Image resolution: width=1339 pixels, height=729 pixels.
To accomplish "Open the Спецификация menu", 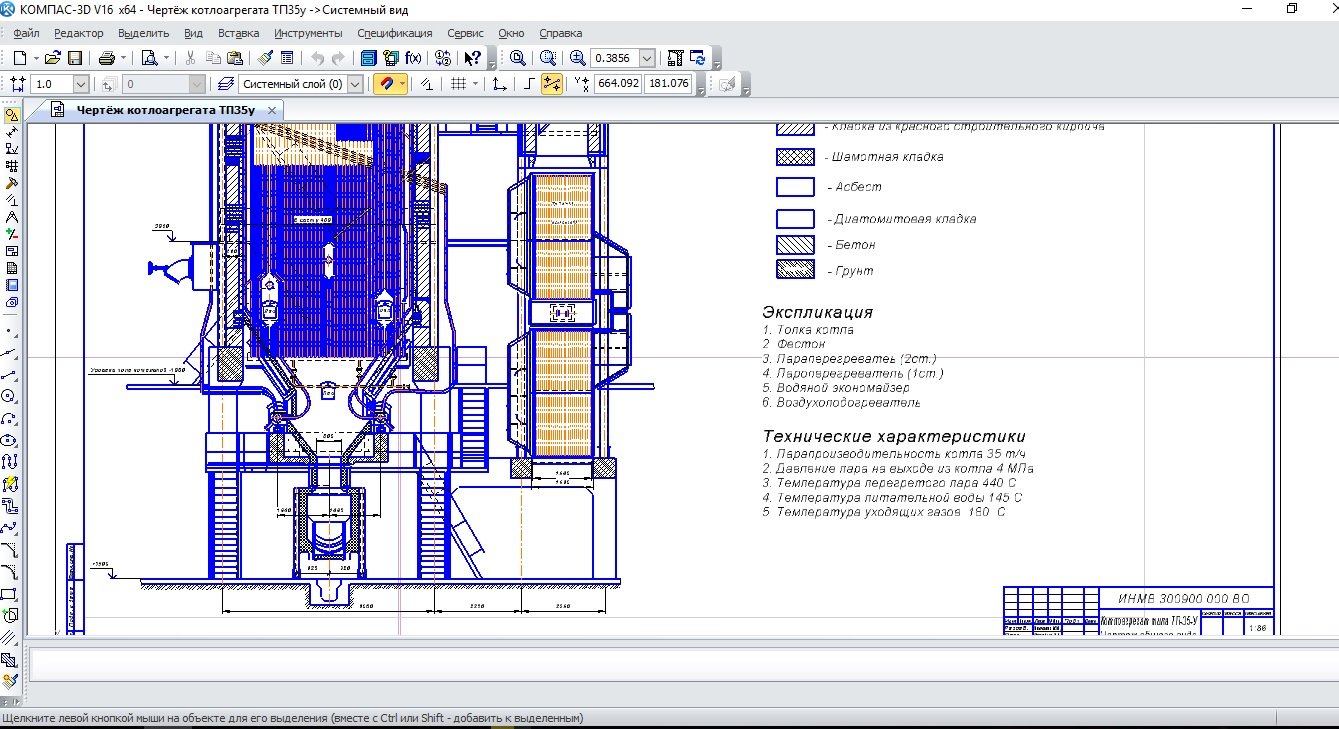I will 394,33.
